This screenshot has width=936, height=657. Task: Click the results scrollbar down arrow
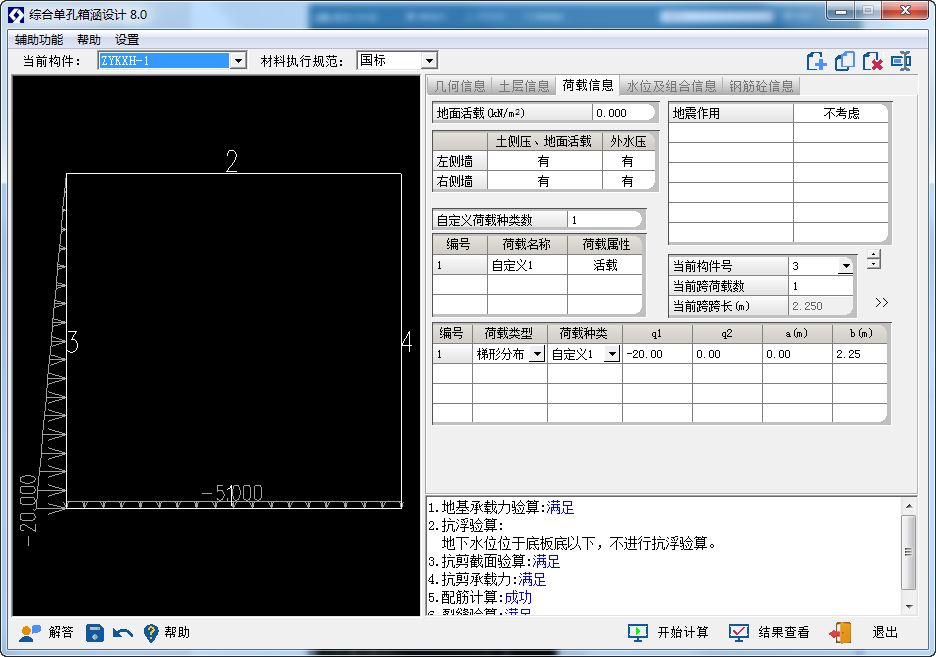909,607
